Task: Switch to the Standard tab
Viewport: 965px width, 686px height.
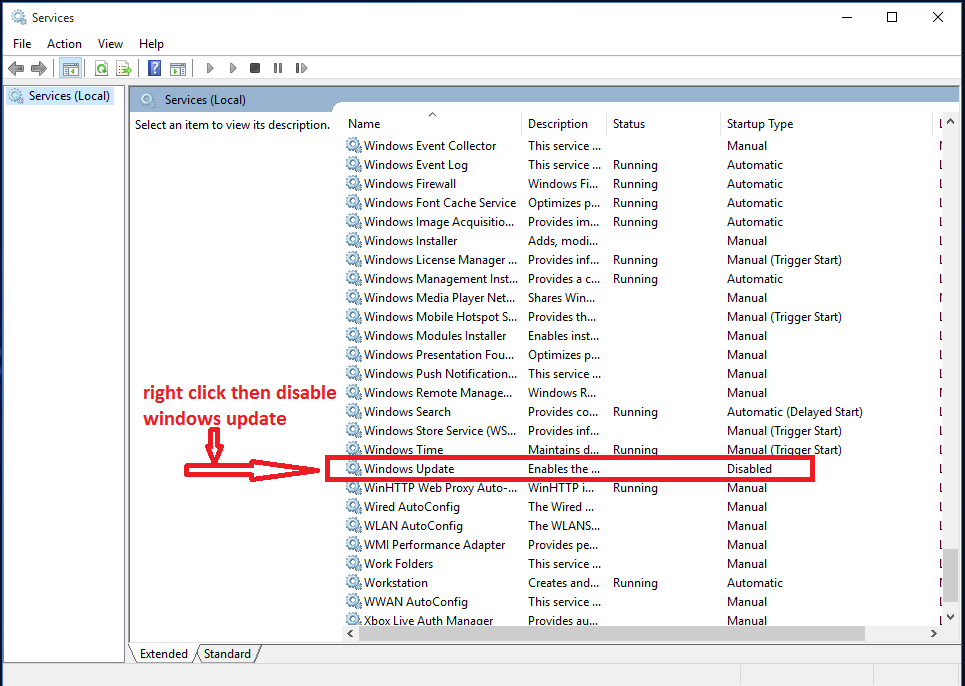Action: [x=227, y=653]
